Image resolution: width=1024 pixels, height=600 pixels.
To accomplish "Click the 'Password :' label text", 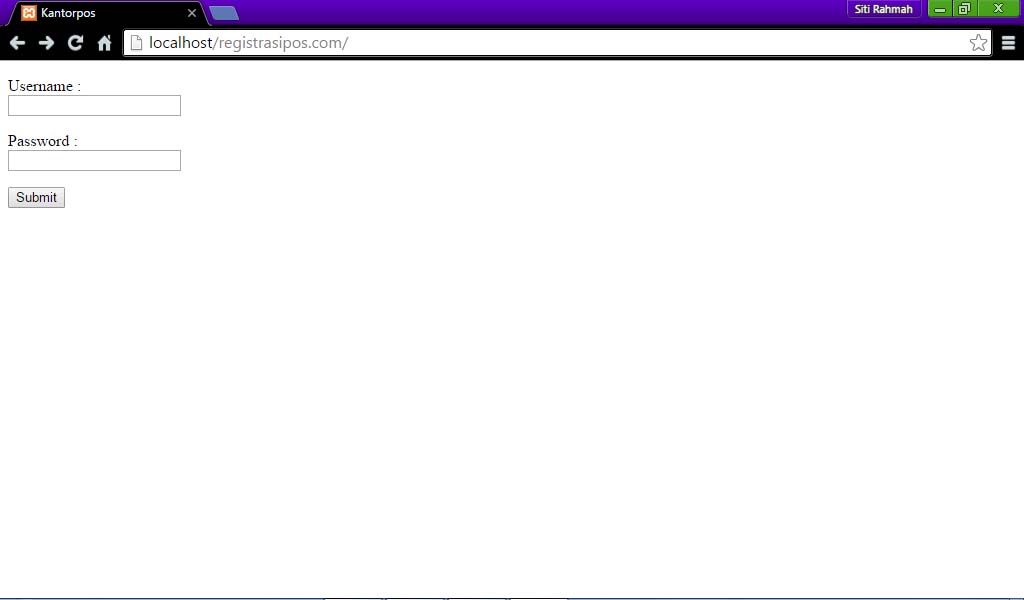I will click(42, 141).
